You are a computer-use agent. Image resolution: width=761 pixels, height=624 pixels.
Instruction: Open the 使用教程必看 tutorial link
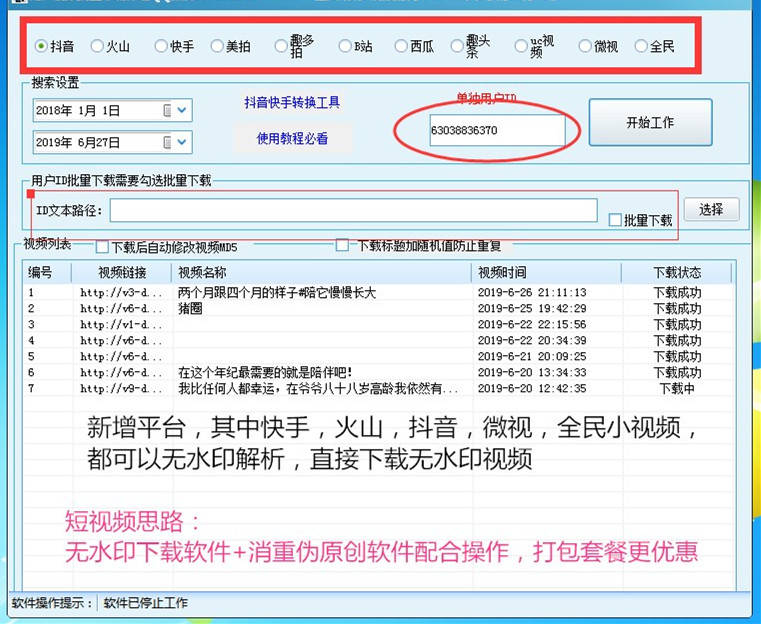[x=292, y=138]
